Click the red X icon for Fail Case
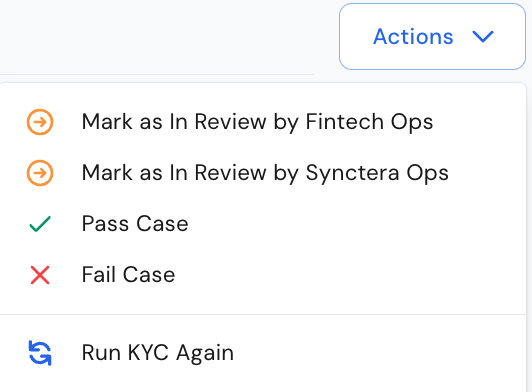This screenshot has width=532, height=392. tap(40, 275)
